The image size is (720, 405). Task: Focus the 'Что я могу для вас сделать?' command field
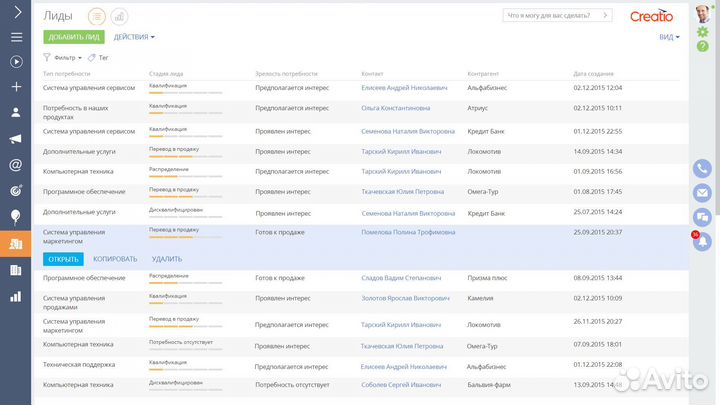tap(558, 16)
